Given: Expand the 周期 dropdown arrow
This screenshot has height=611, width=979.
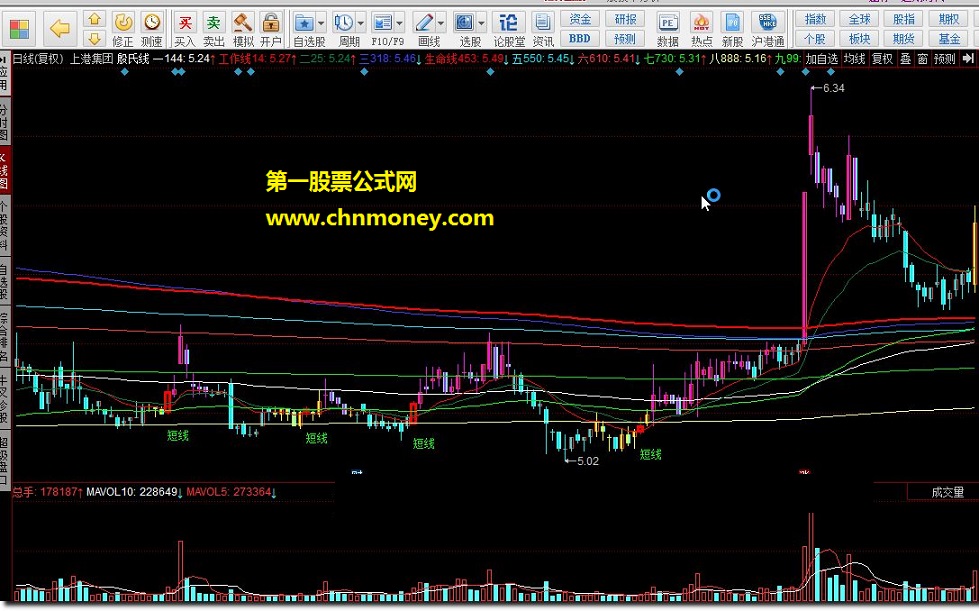Looking at the screenshot, I should point(360,24).
